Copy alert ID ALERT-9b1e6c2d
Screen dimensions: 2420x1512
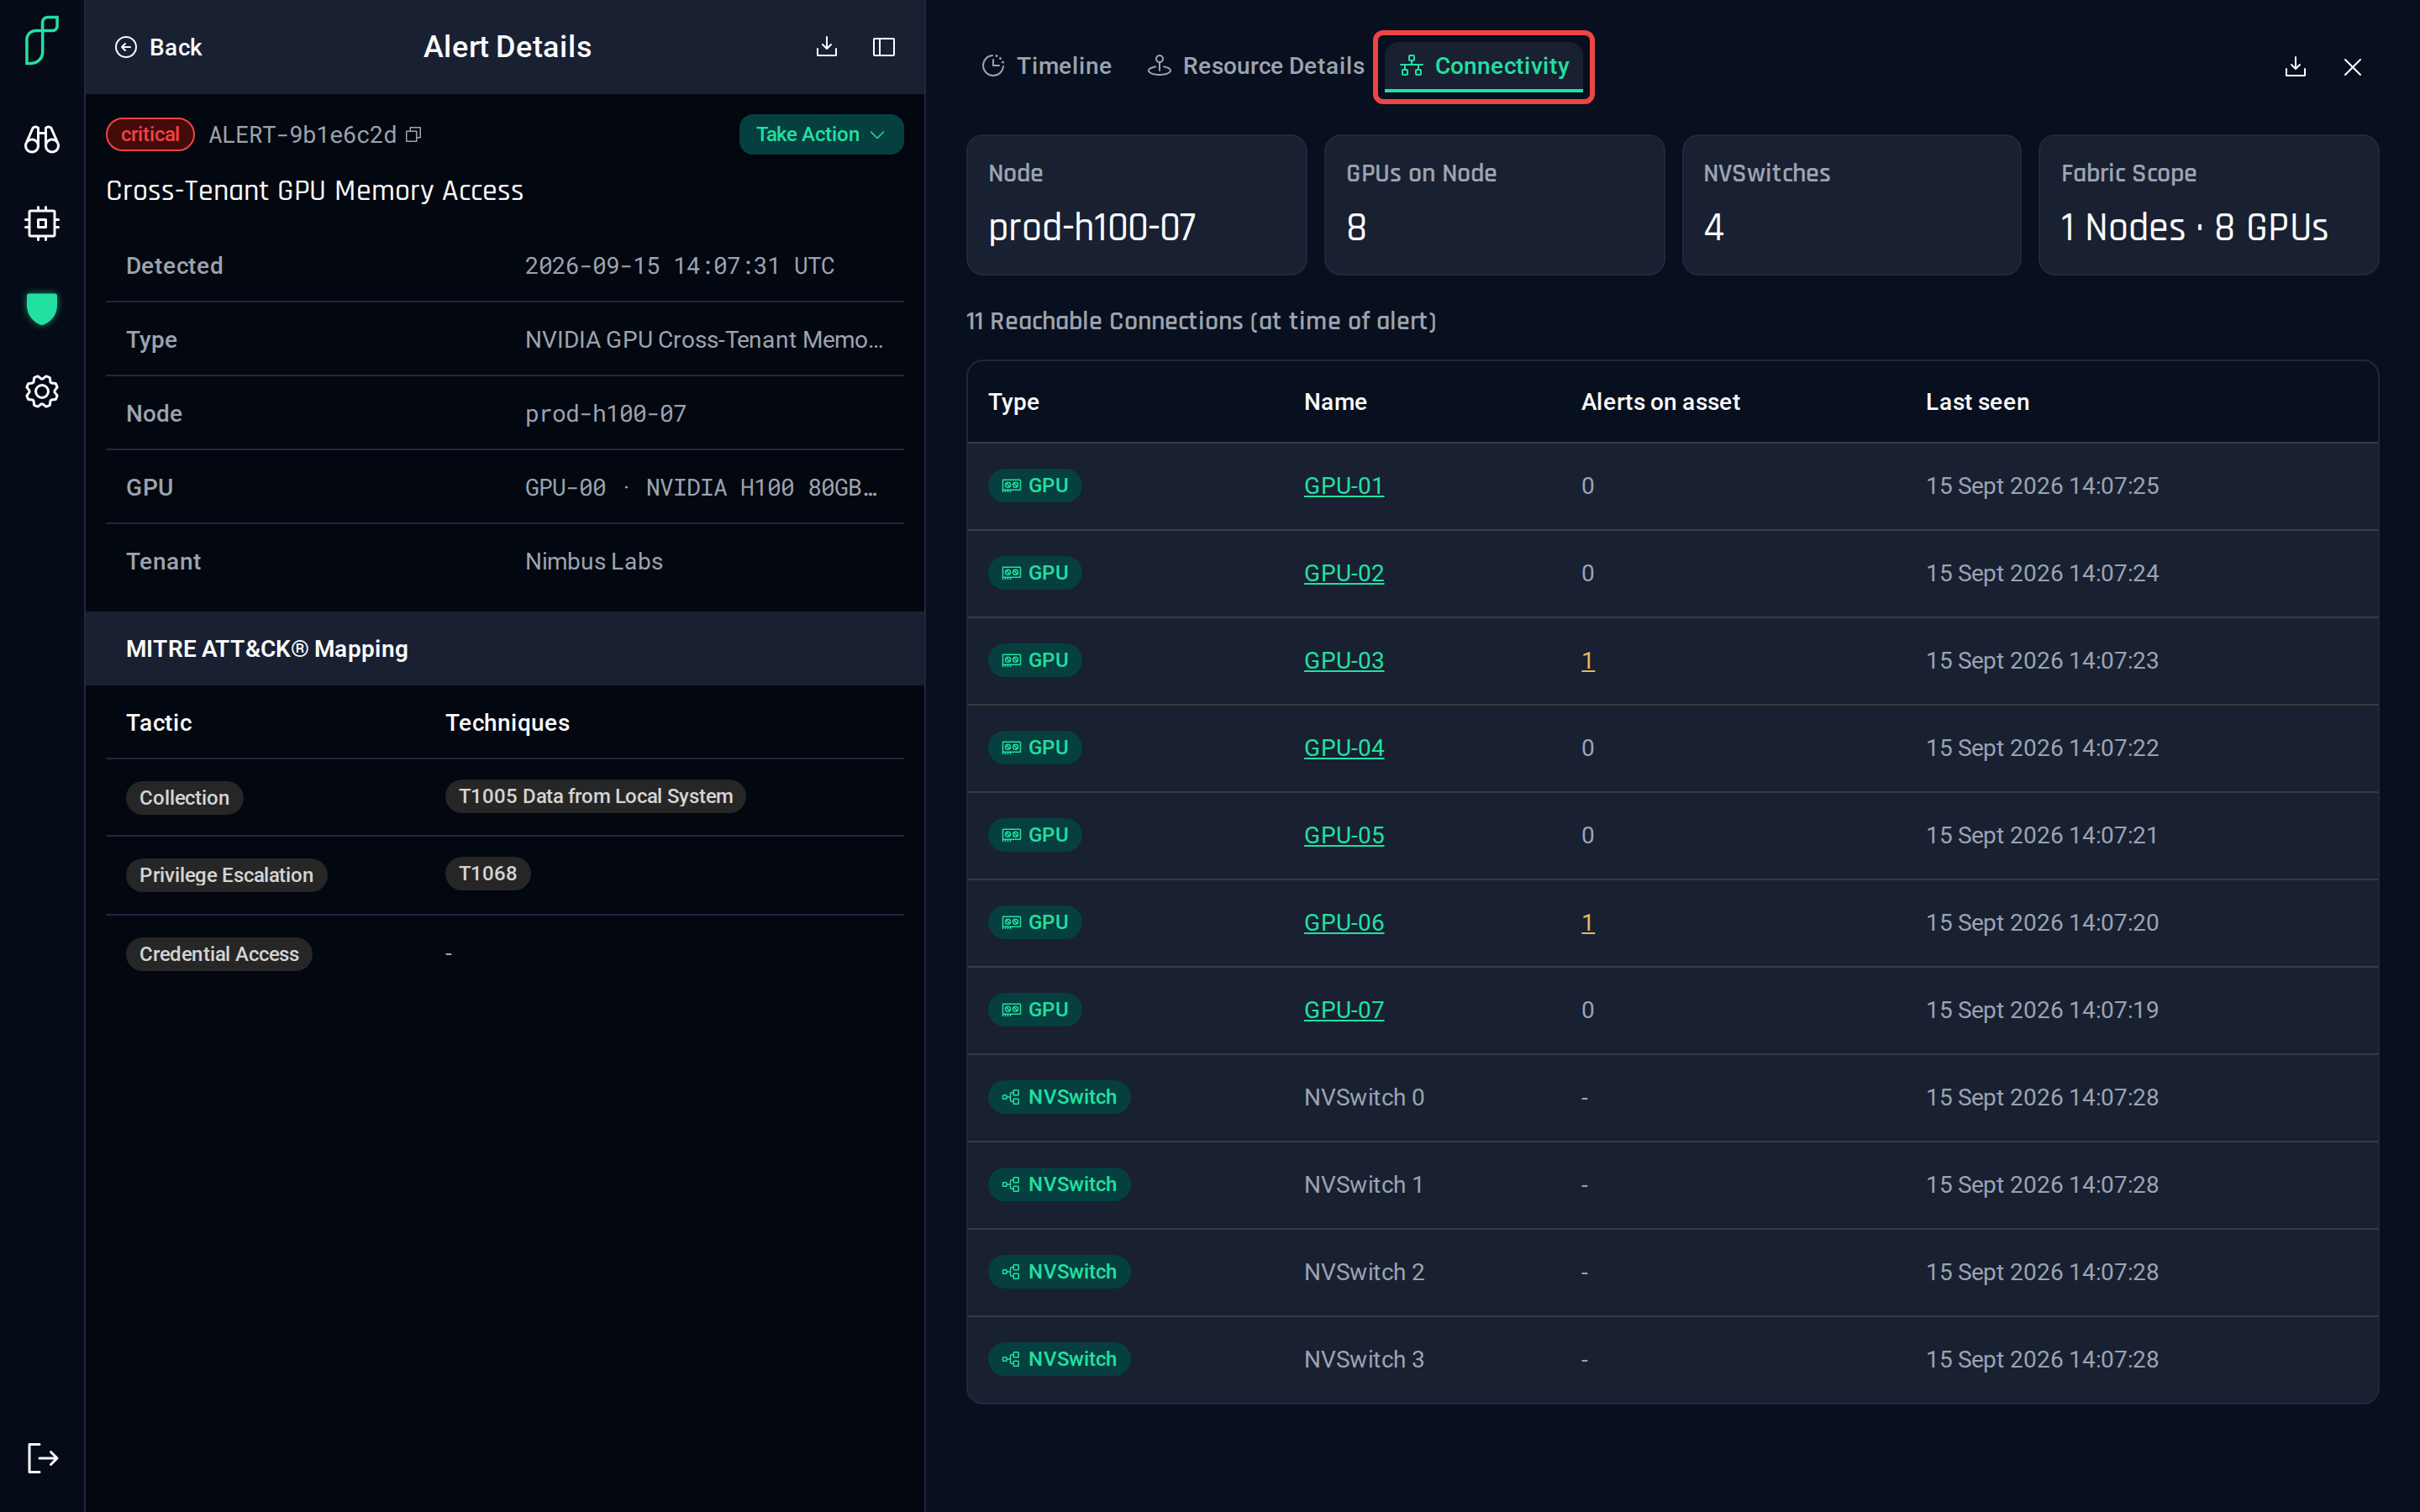(414, 134)
